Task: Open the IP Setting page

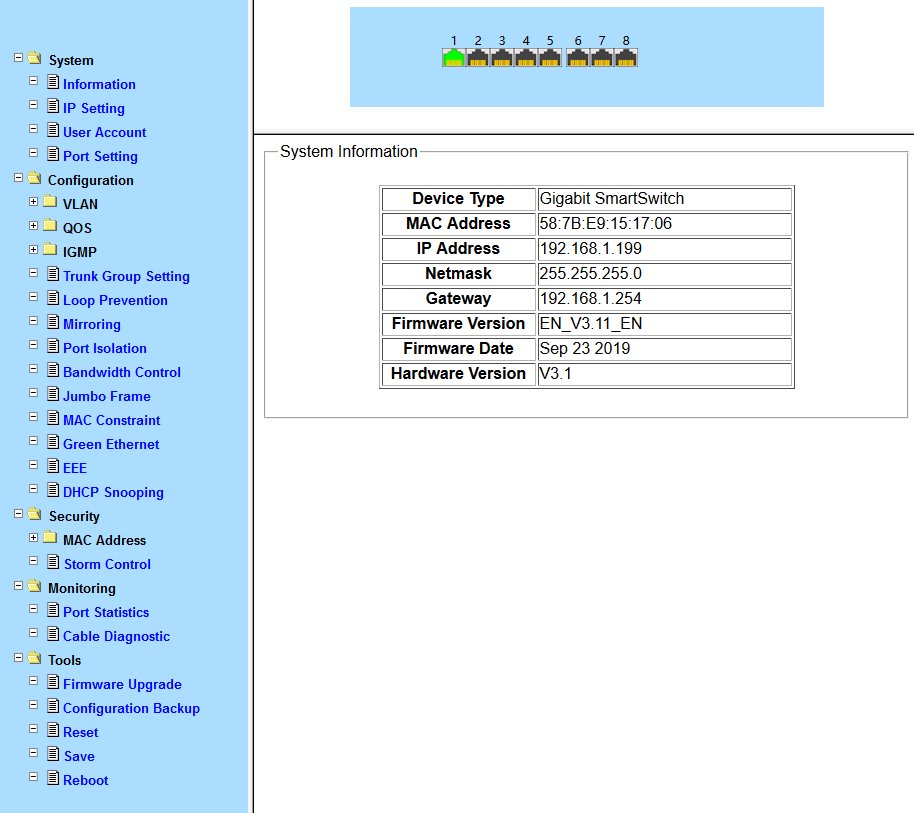Action: point(94,108)
